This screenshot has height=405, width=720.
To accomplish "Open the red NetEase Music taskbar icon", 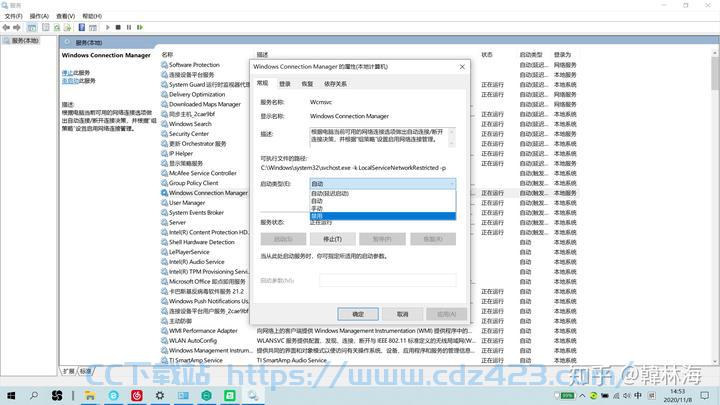I will (136, 395).
